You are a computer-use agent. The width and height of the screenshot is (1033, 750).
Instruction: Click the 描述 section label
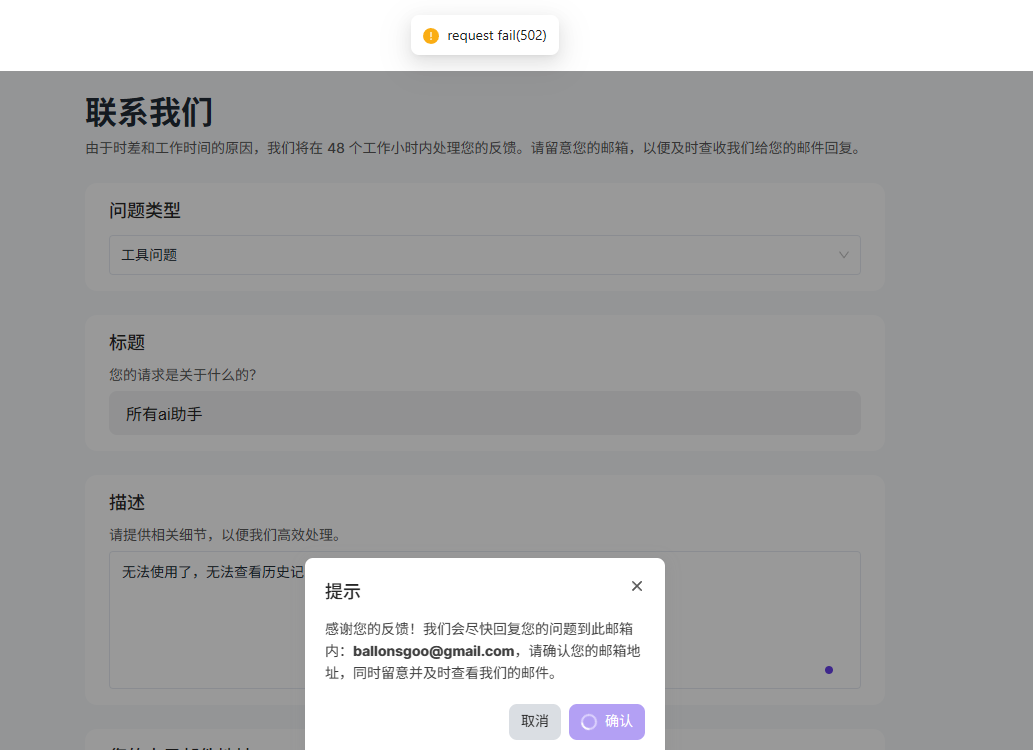[127, 502]
